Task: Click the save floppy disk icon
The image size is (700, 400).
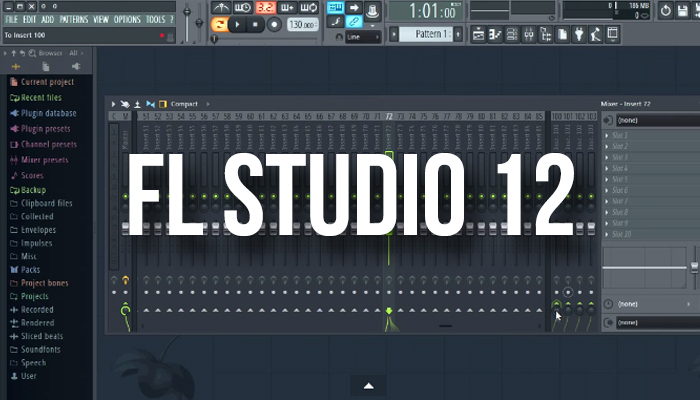Action: click(x=683, y=10)
